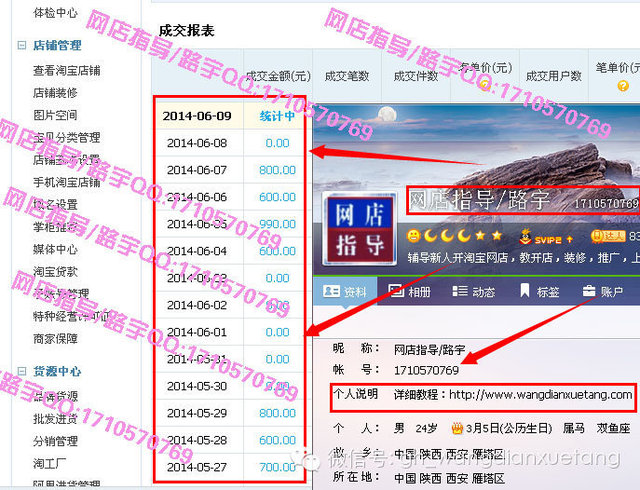Click 600.00 amount in 2014-06-06 row
The height and width of the screenshot is (490, 640).
tap(278, 197)
